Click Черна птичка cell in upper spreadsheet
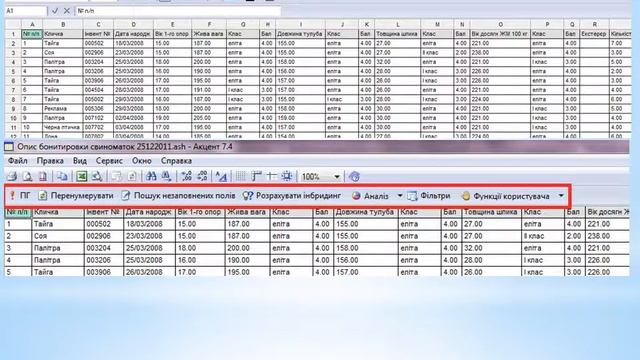Viewport: 640px width, 360px height. (63, 127)
